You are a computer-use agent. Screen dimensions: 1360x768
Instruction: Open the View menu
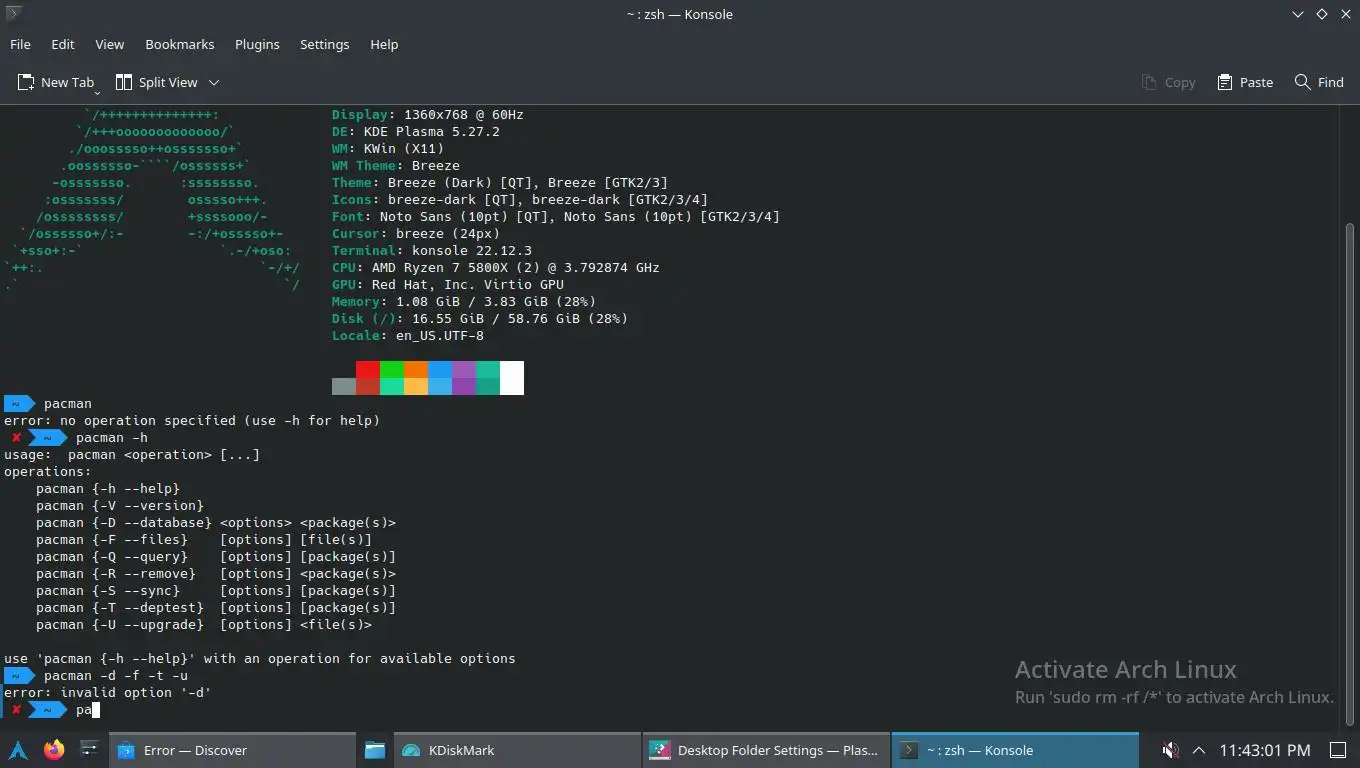pyautogui.click(x=110, y=44)
